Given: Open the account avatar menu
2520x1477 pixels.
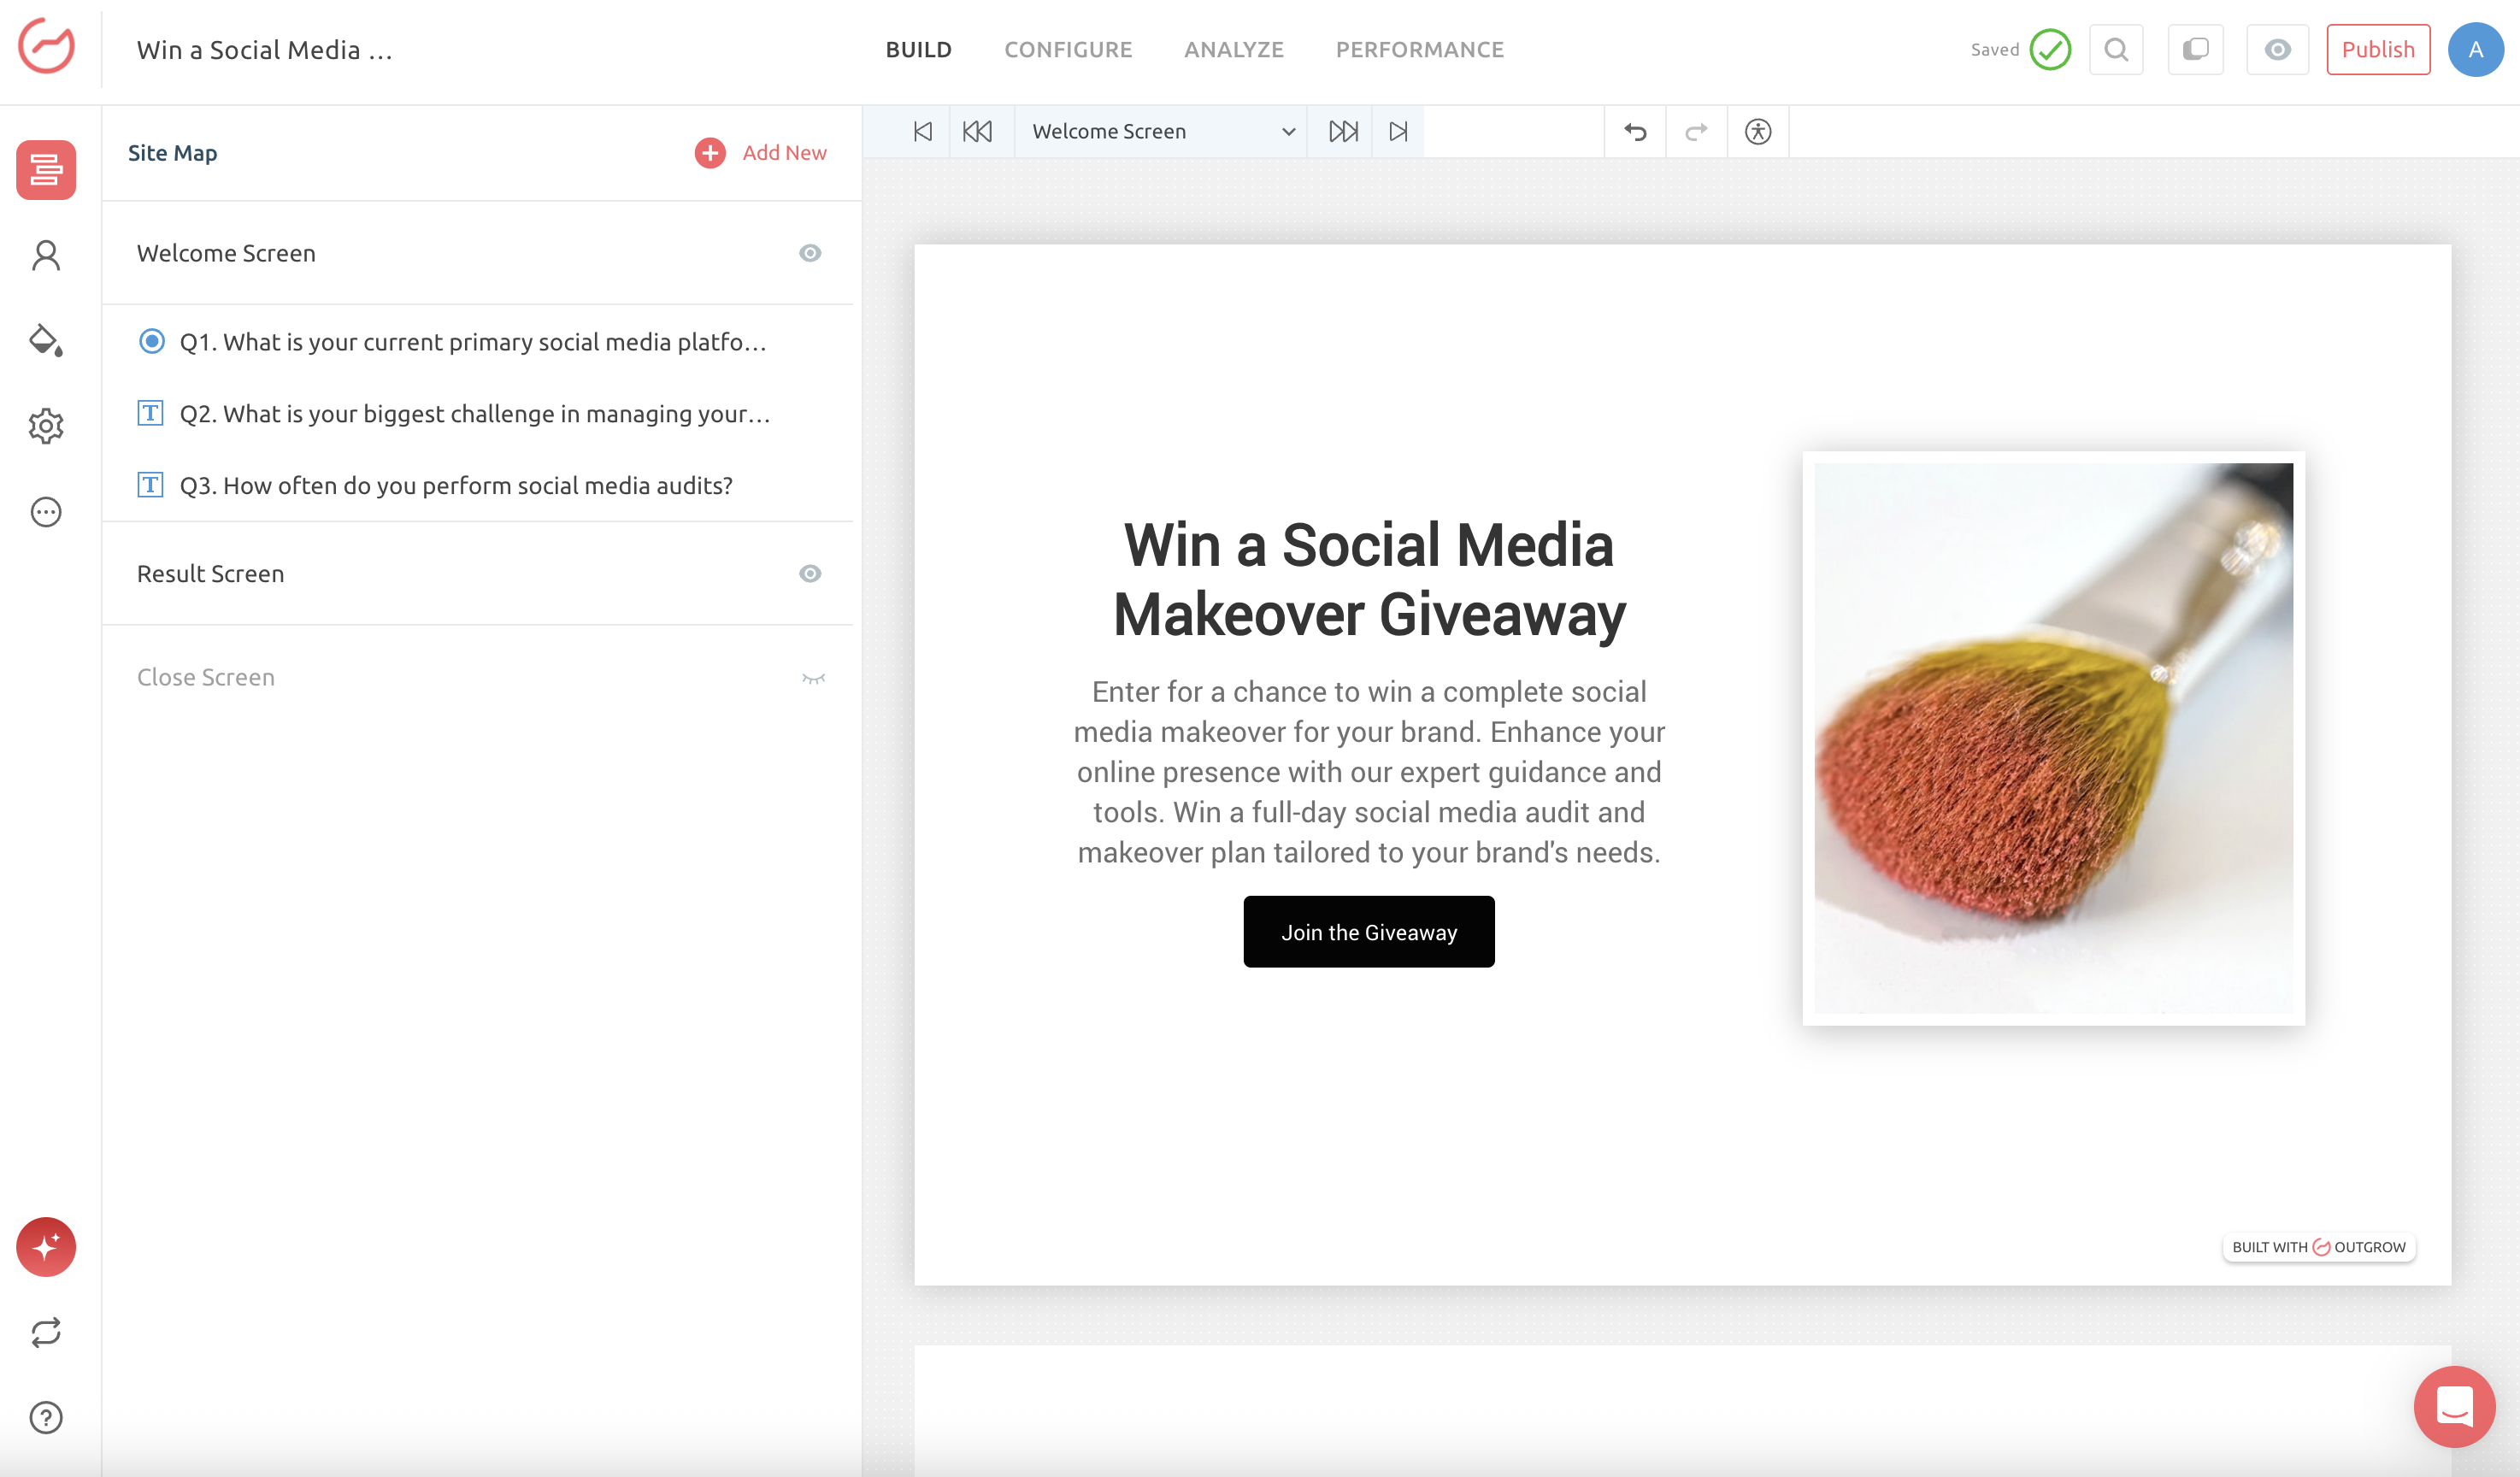Looking at the screenshot, I should coord(2475,49).
